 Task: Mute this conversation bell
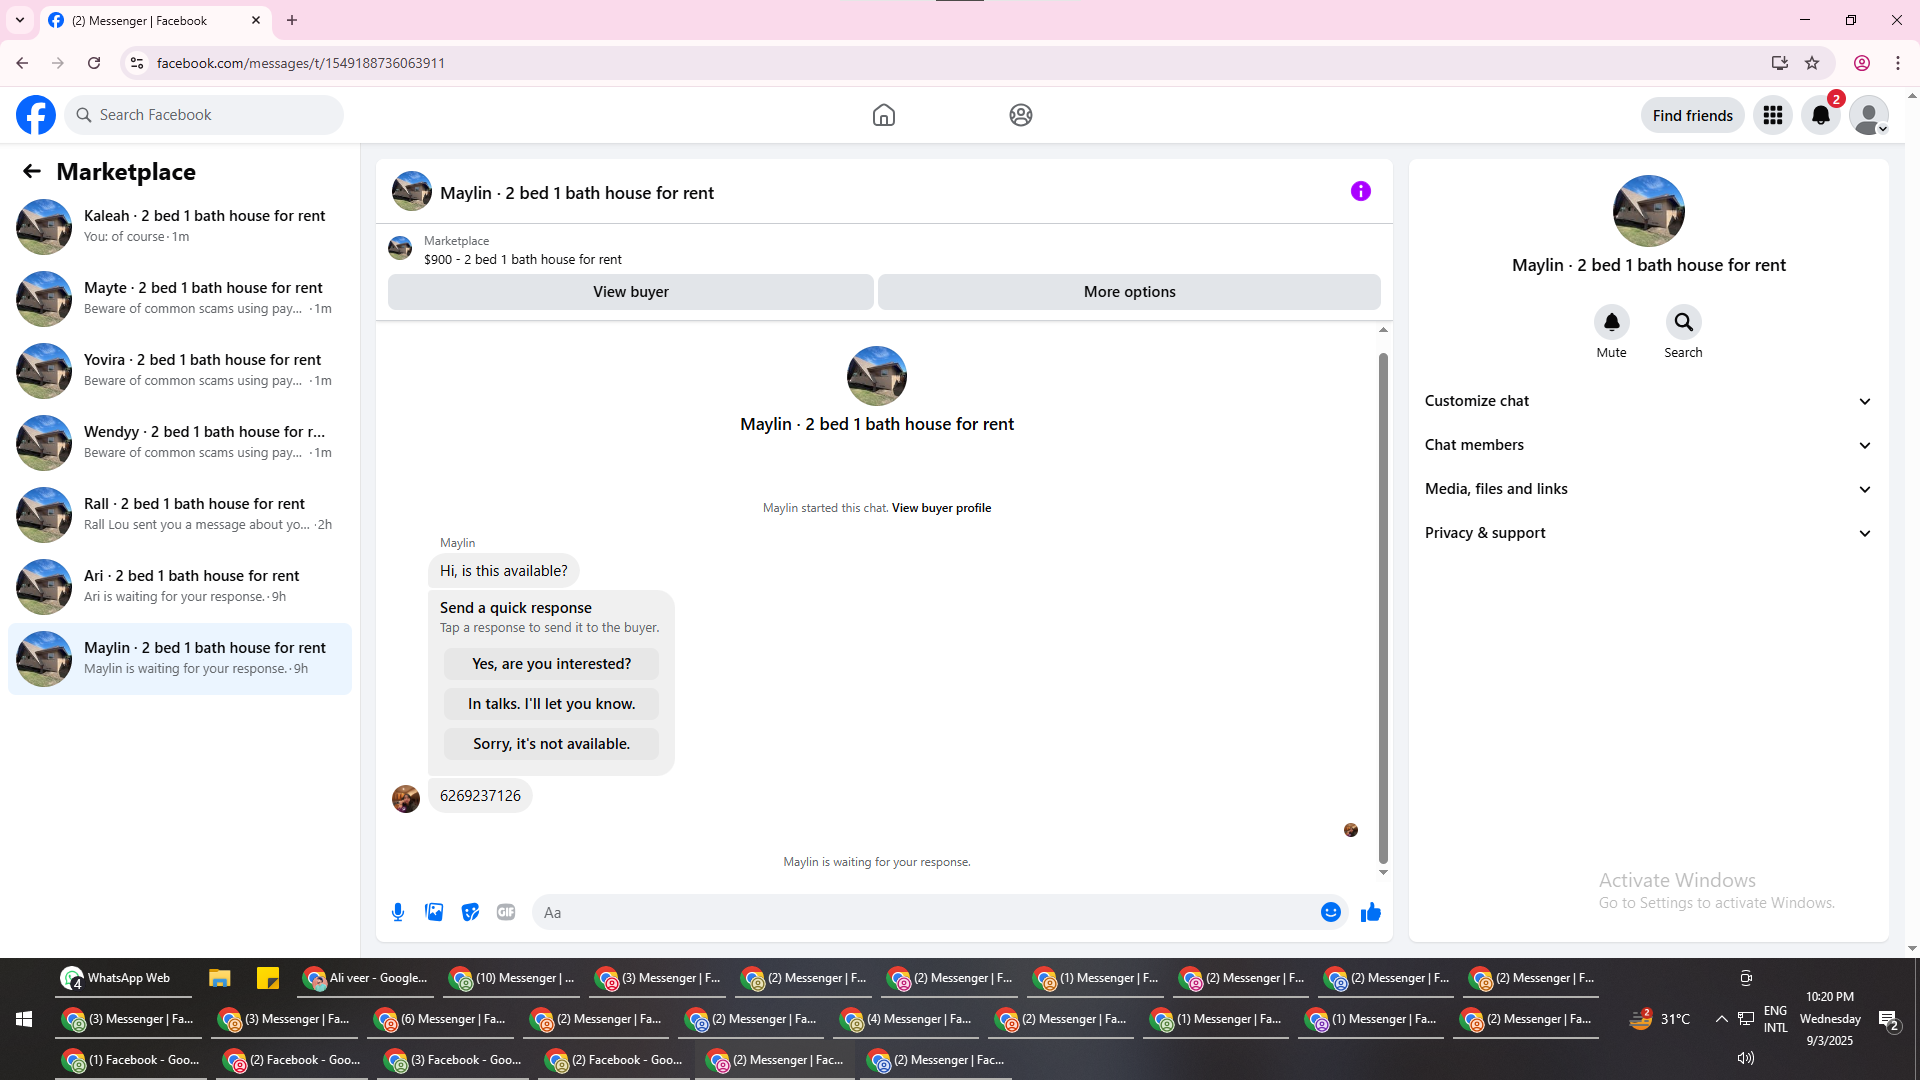(x=1612, y=322)
